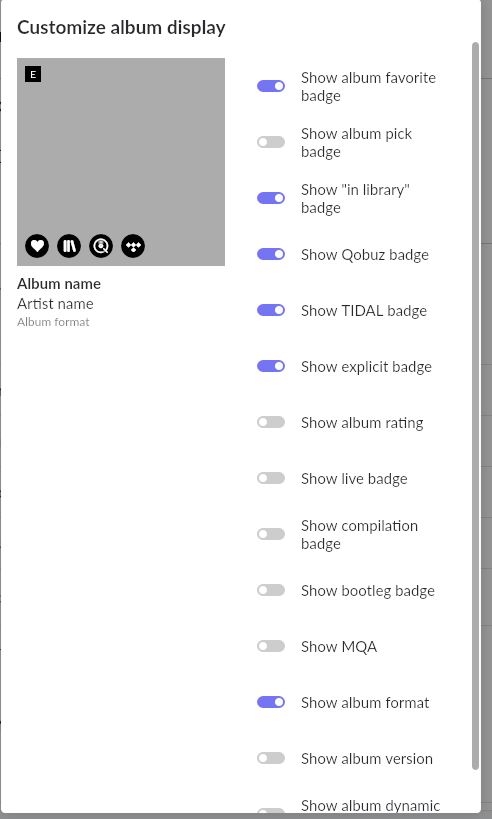Image resolution: width=492 pixels, height=819 pixels.
Task: Enable Show album version switch
Action: pyautogui.click(x=271, y=758)
